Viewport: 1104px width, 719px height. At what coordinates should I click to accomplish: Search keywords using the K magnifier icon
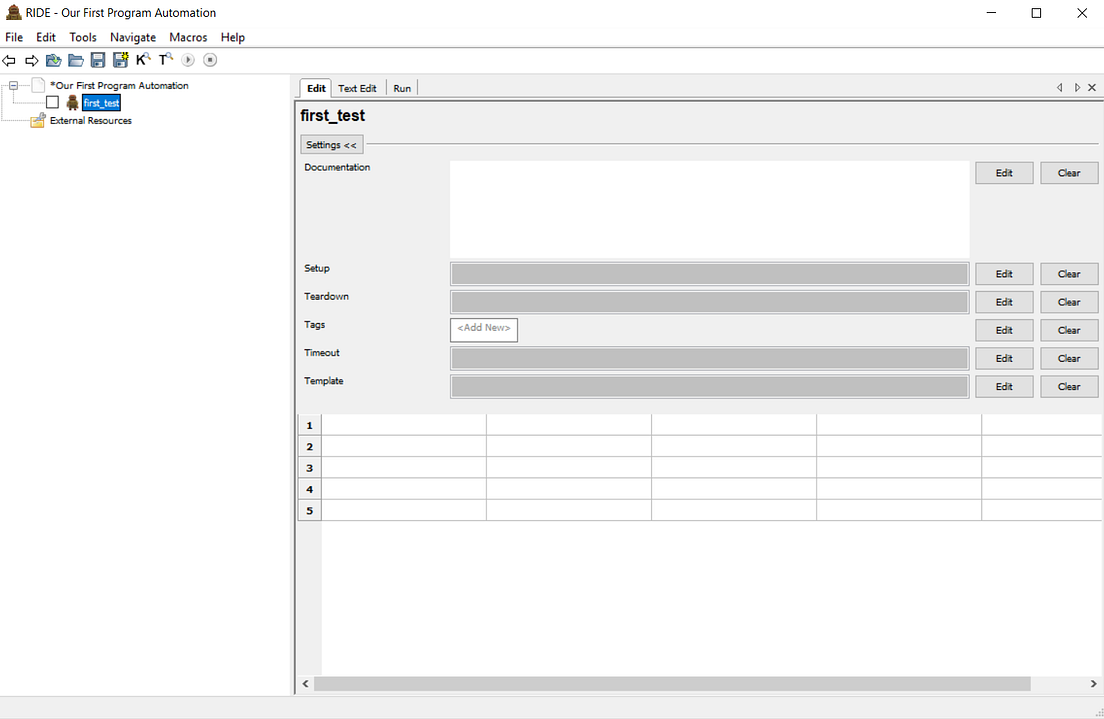click(142, 59)
